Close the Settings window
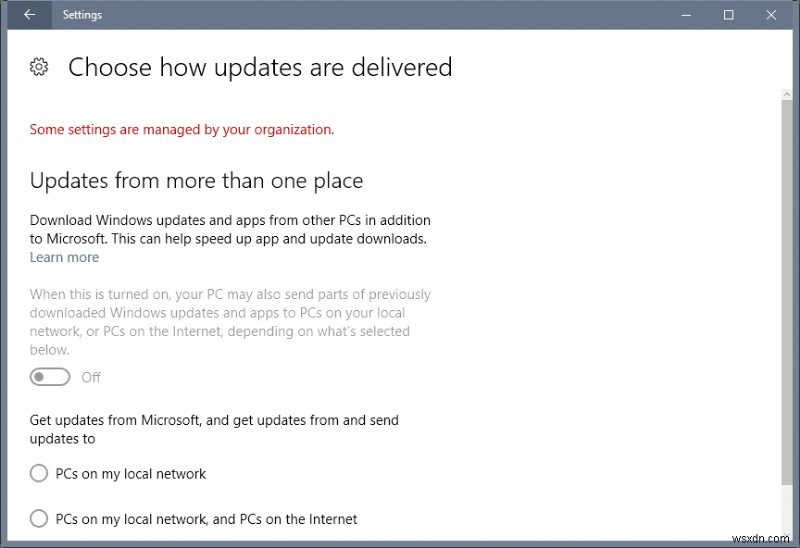 [771, 15]
